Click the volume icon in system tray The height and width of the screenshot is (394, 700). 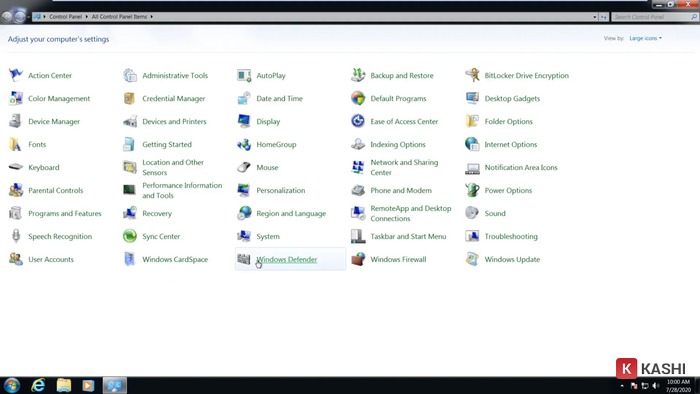655,386
